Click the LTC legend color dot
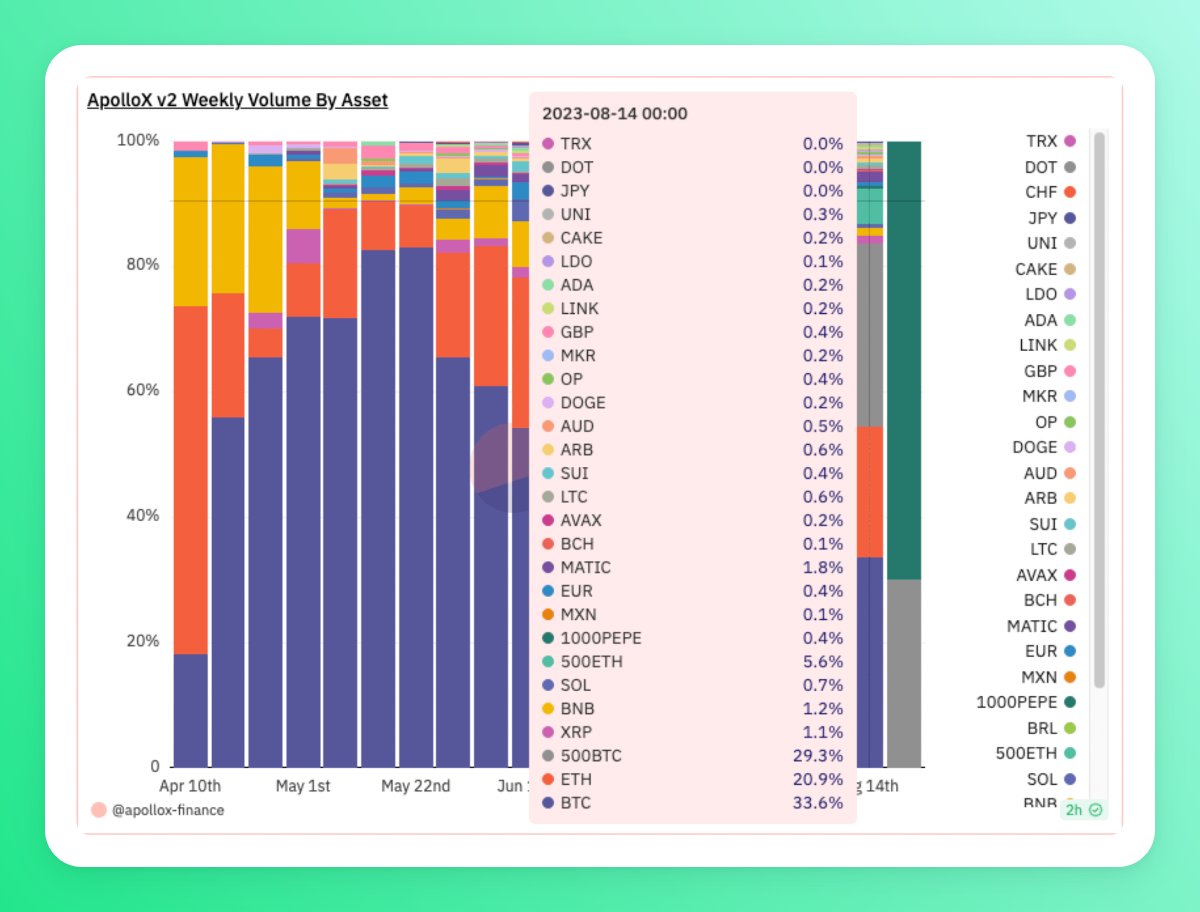This screenshot has height=912, width=1200. pos(1070,549)
